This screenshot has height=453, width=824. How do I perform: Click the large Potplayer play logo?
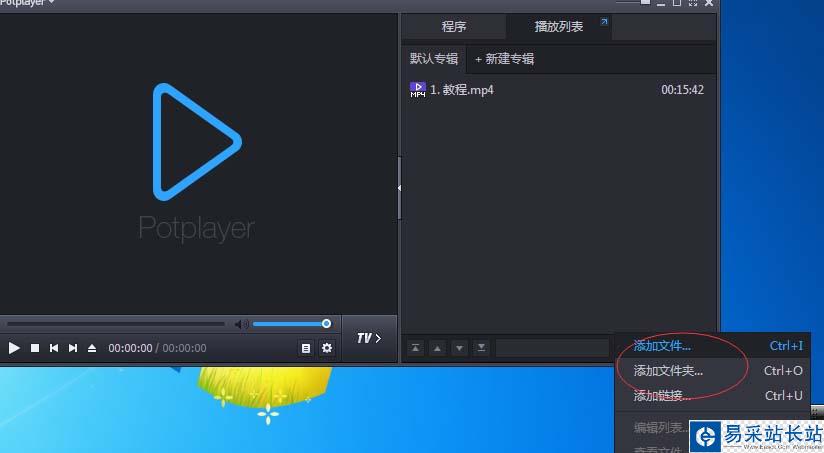[197, 142]
